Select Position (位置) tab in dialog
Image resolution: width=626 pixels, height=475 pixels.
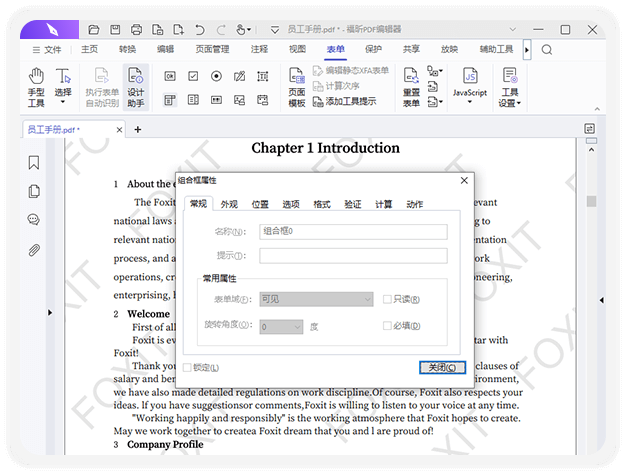[260, 204]
